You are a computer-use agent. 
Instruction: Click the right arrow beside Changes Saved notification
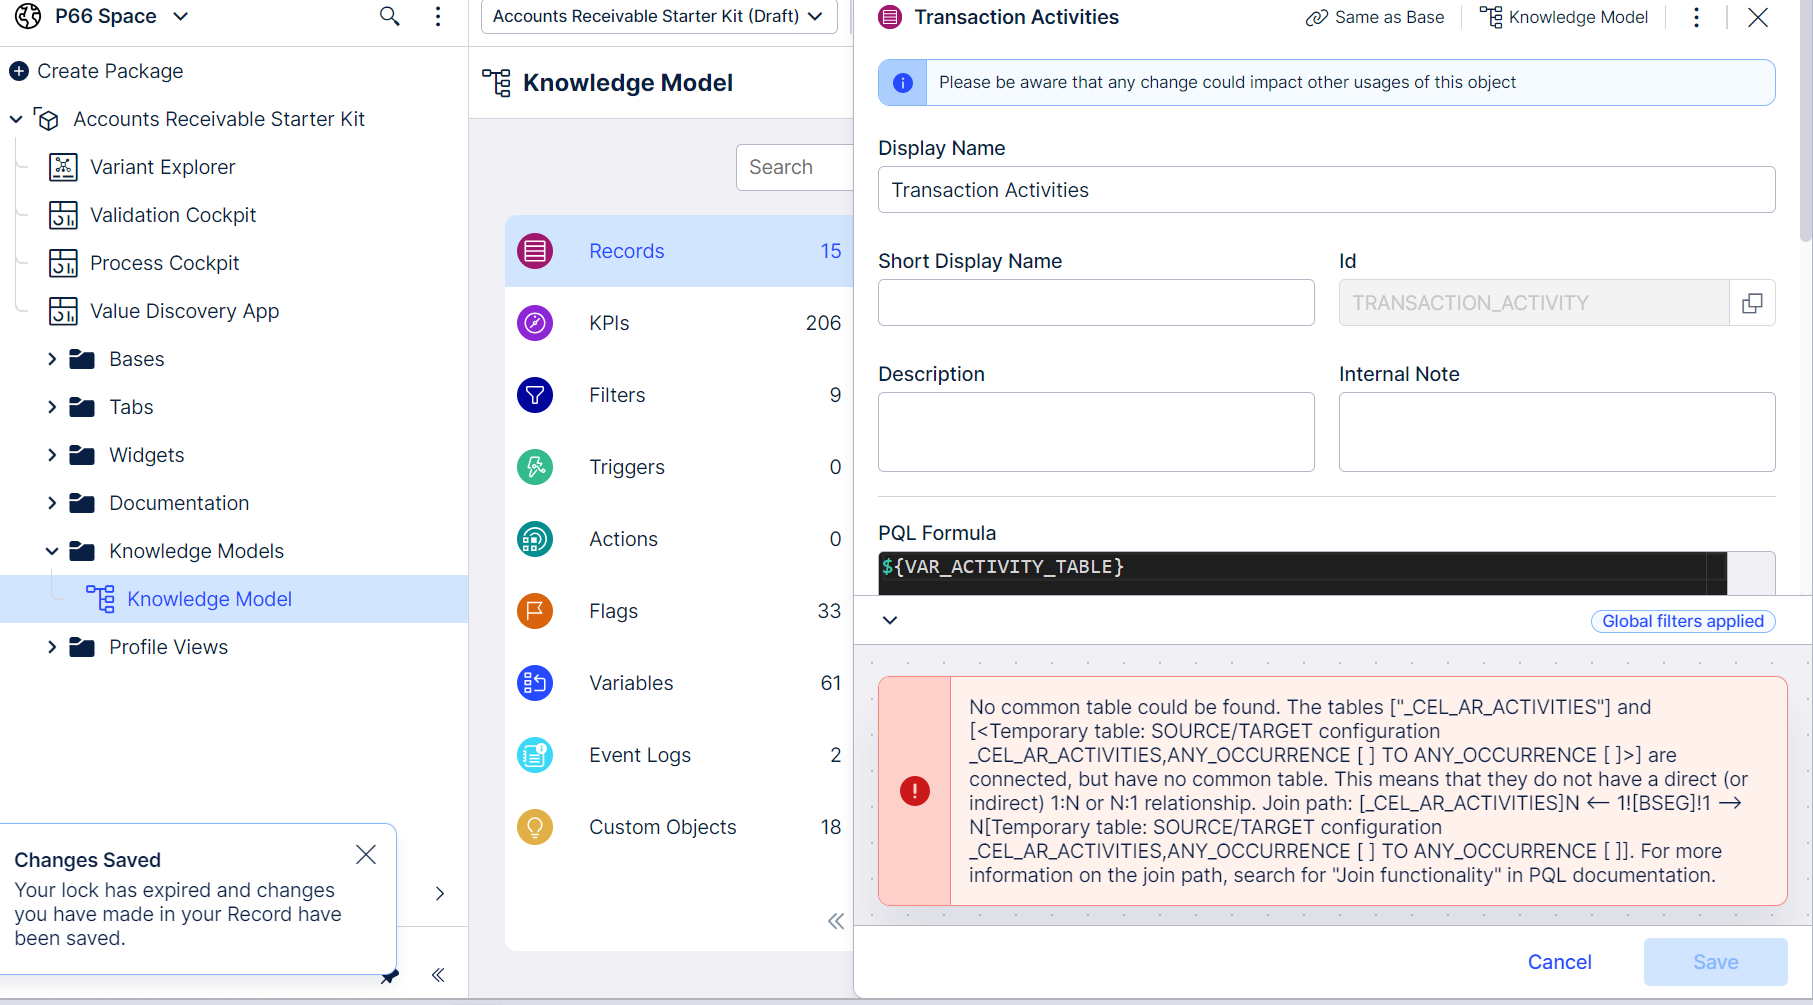tap(440, 893)
